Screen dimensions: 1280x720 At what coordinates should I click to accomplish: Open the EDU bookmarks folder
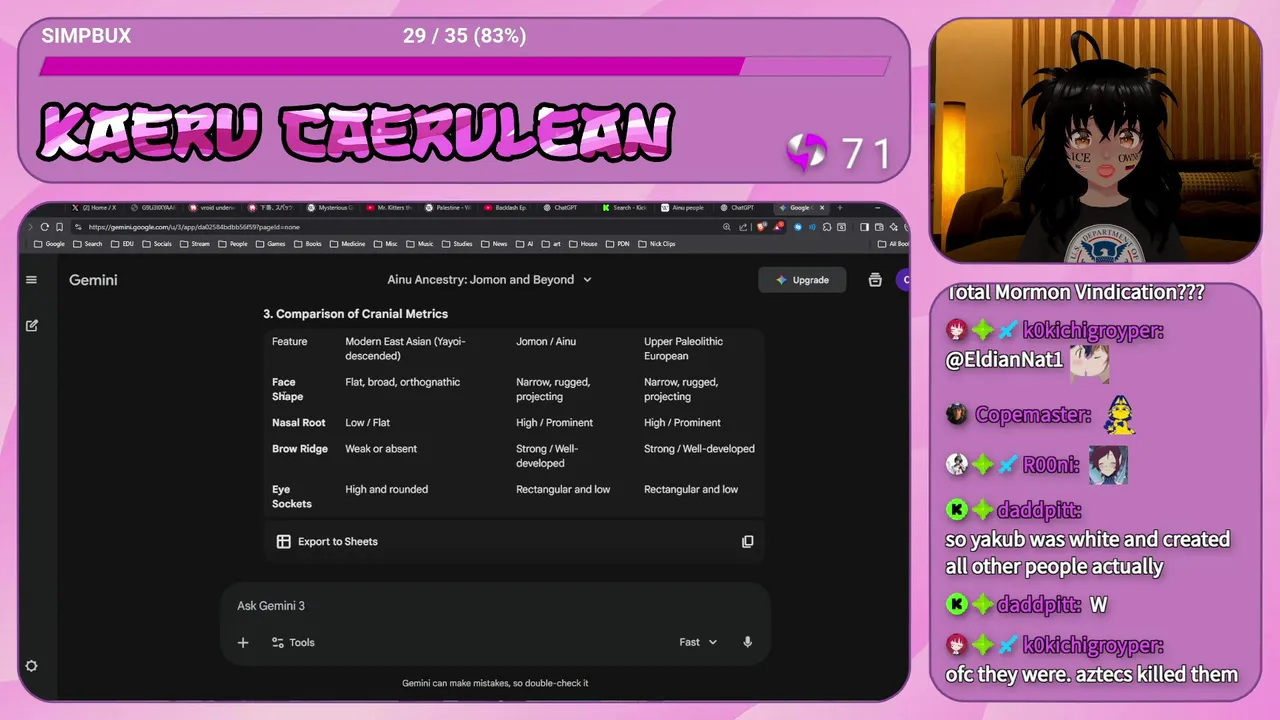(x=122, y=244)
